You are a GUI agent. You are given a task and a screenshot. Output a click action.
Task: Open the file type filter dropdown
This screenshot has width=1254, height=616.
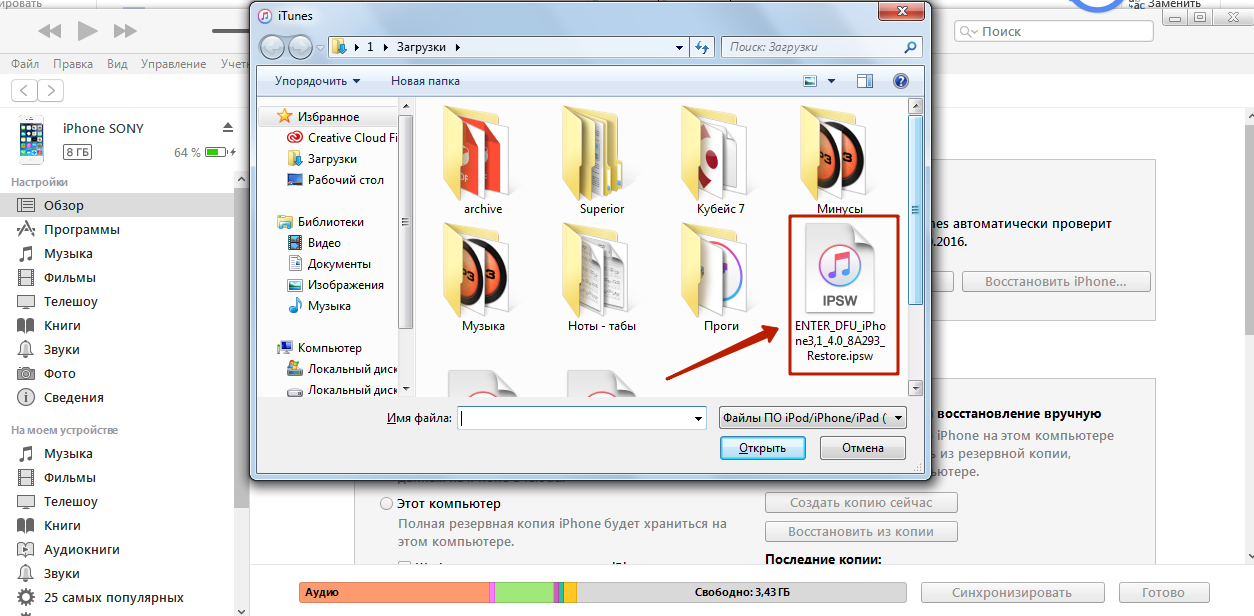812,418
